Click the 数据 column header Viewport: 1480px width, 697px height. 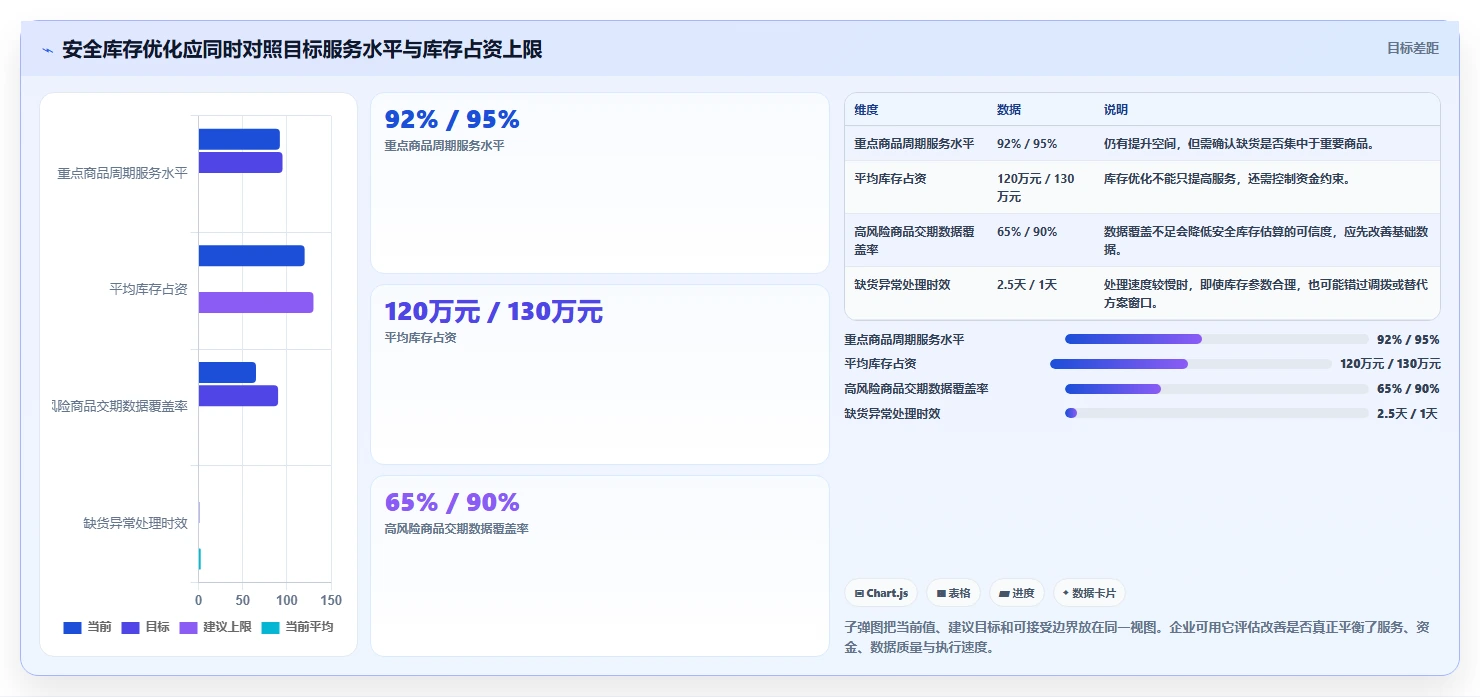[1009, 110]
